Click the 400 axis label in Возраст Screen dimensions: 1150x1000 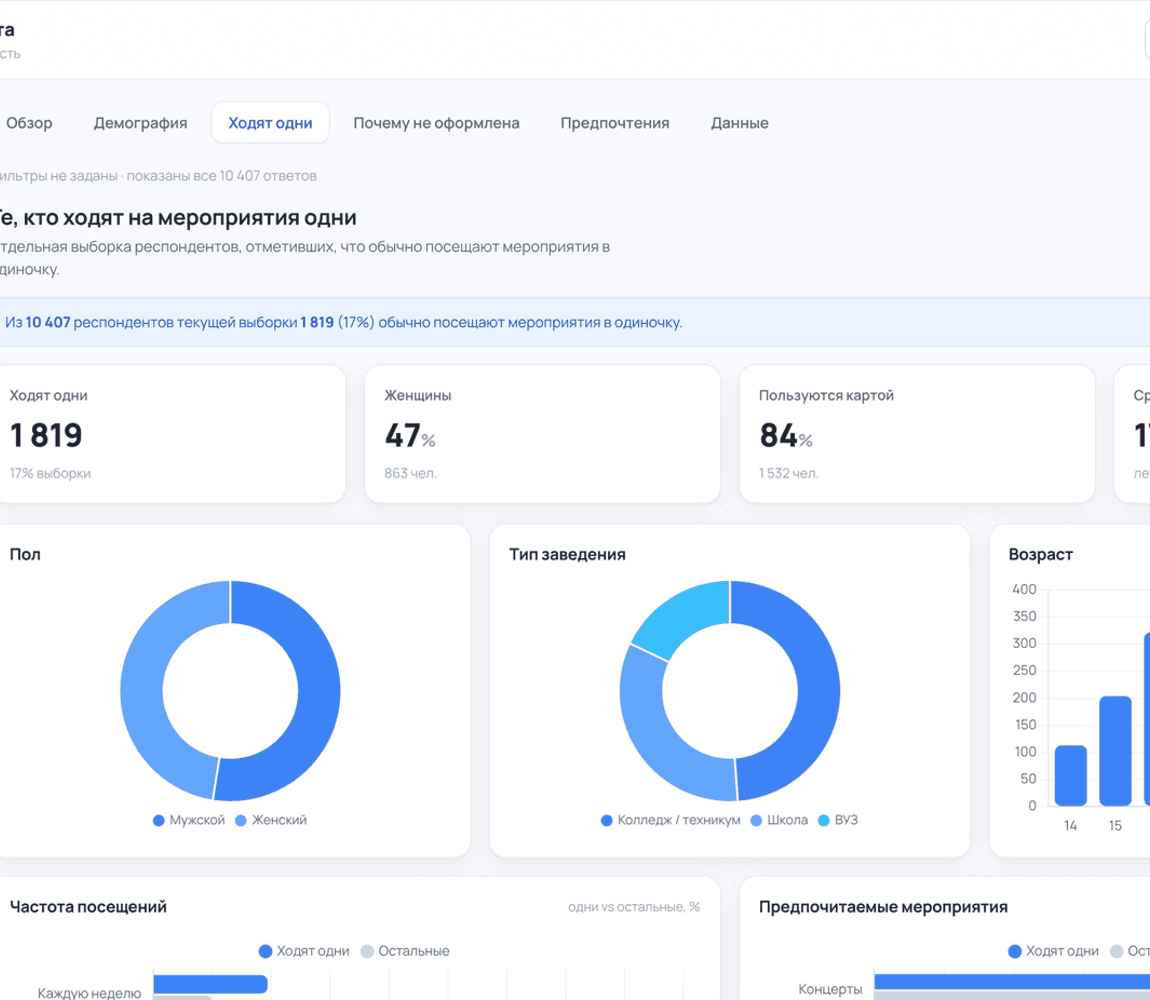(1024, 589)
